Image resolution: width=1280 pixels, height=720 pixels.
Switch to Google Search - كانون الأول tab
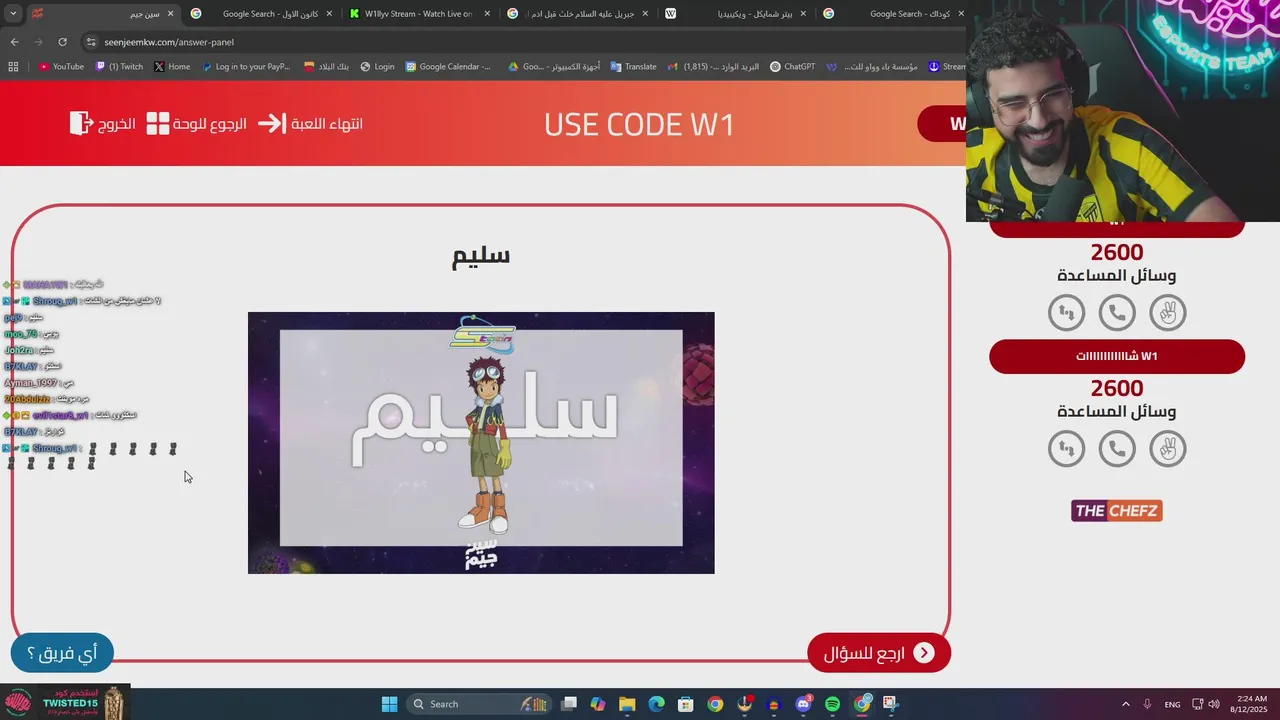tap(263, 14)
